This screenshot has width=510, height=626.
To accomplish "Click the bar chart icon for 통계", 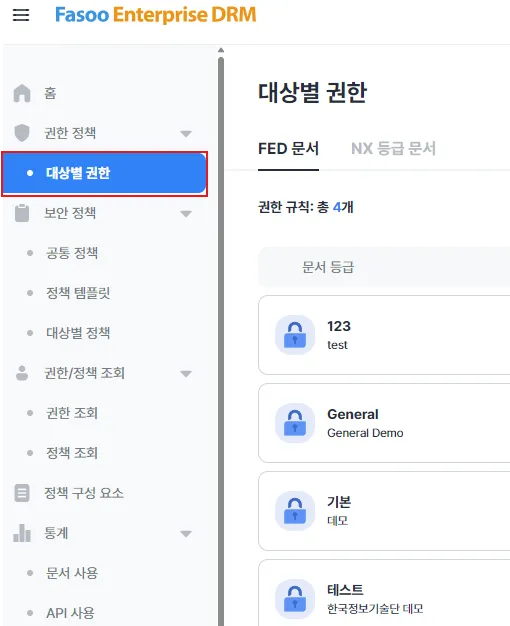I will pyautogui.click(x=22, y=533).
